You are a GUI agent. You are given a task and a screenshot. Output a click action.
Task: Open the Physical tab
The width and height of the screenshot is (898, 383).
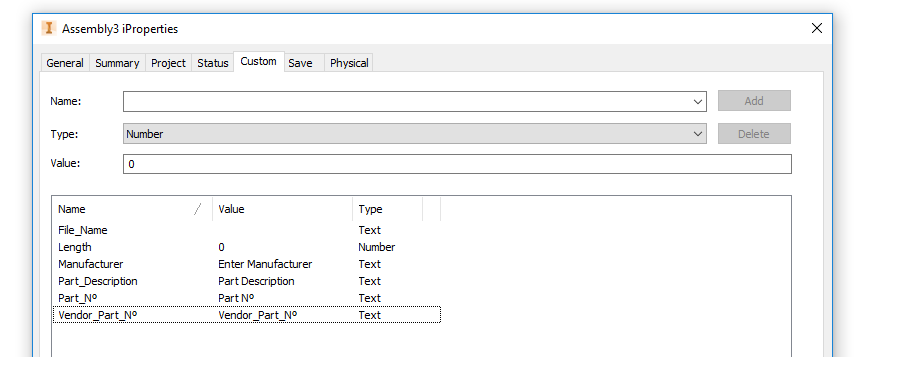(349, 63)
